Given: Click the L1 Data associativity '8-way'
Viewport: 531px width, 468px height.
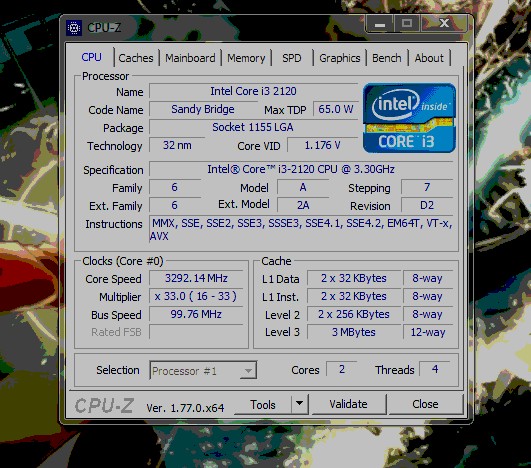Looking at the screenshot, I should [428, 278].
